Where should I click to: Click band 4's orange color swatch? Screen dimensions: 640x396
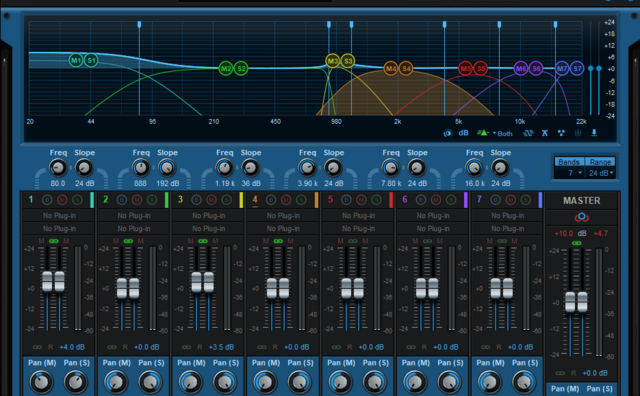point(316,200)
